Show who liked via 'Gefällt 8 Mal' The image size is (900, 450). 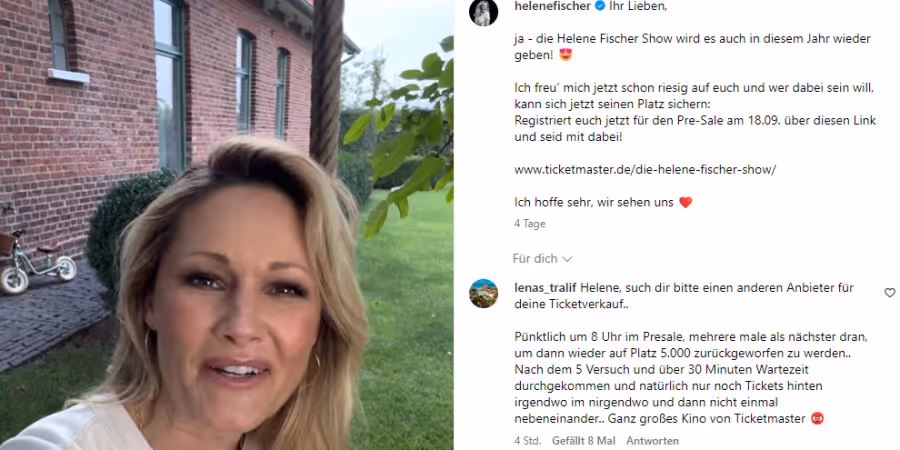click(x=583, y=441)
